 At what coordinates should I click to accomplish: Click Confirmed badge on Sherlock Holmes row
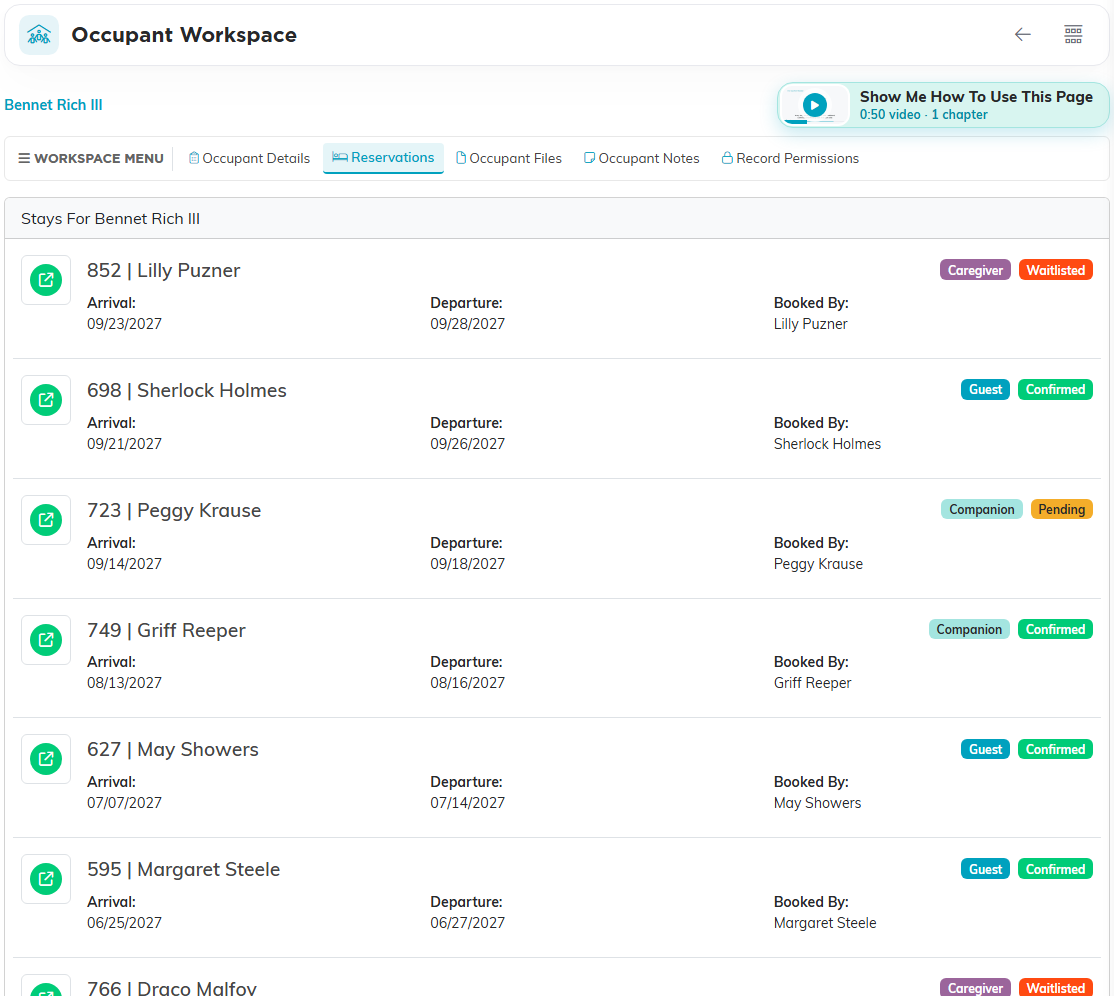1055,389
